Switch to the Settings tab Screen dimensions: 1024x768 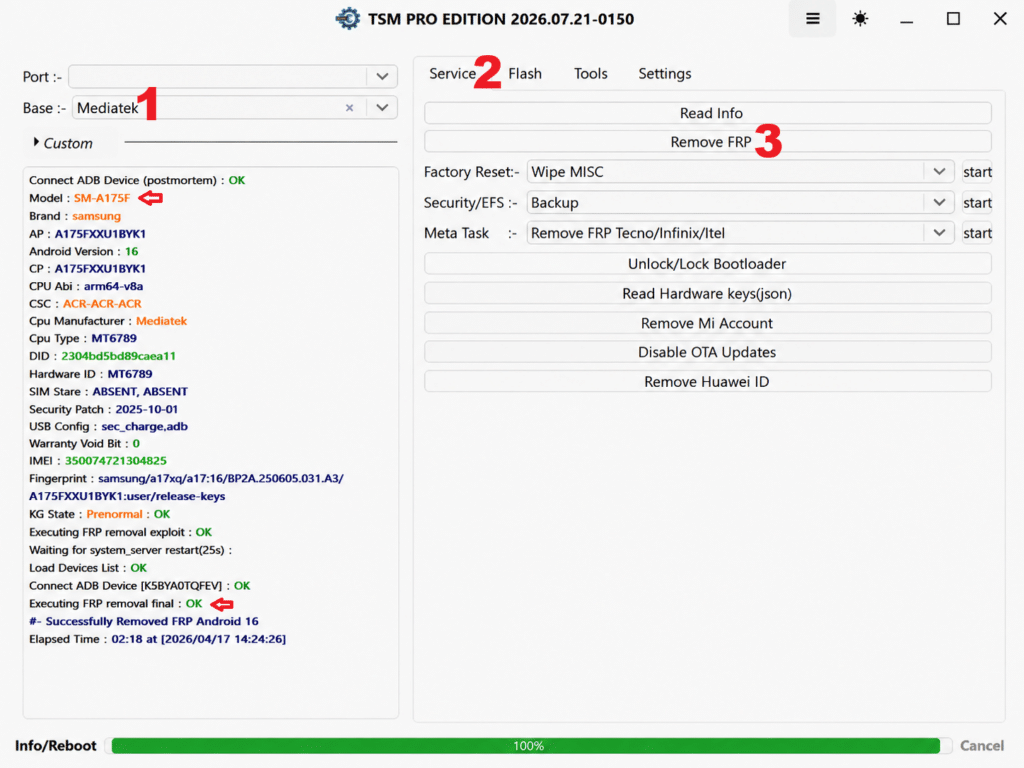point(664,73)
